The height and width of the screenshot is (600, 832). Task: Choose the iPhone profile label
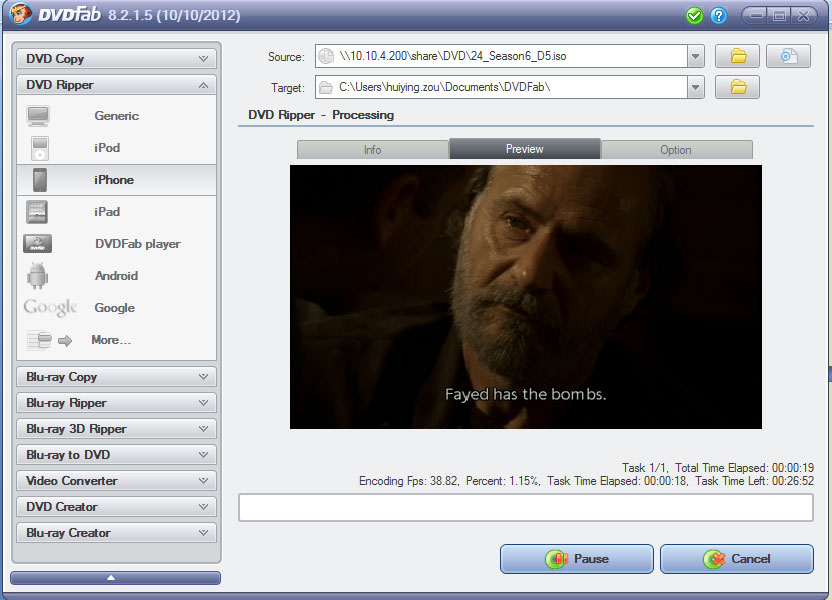[114, 180]
